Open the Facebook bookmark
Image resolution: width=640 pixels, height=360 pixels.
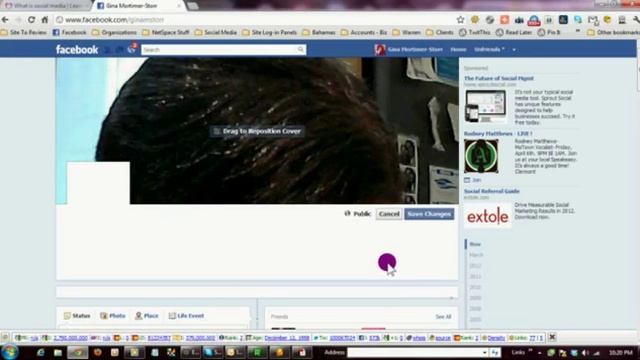tap(69, 32)
